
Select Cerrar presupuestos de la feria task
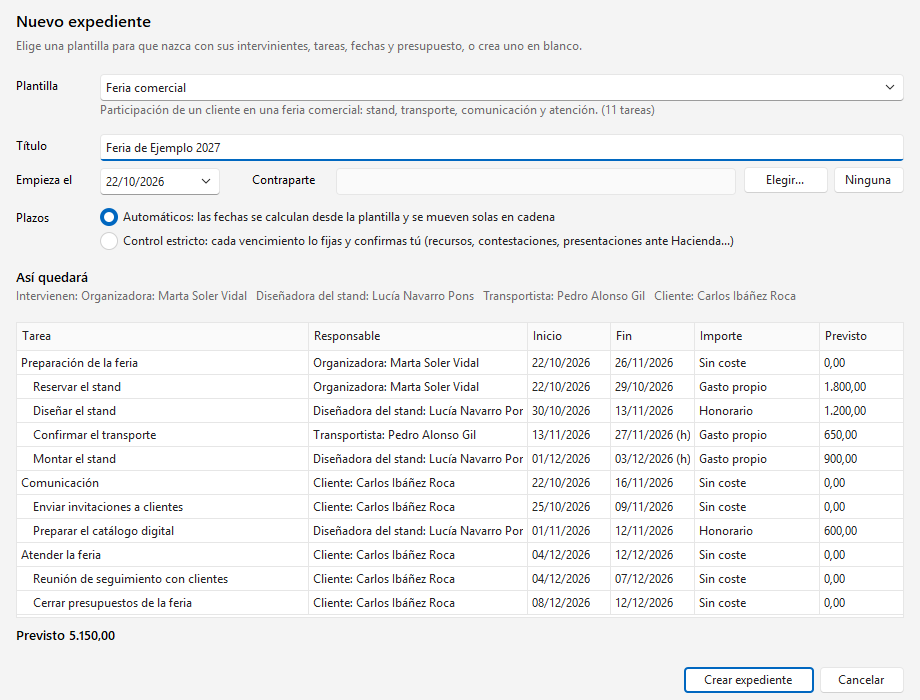pyautogui.click(x=460, y=603)
